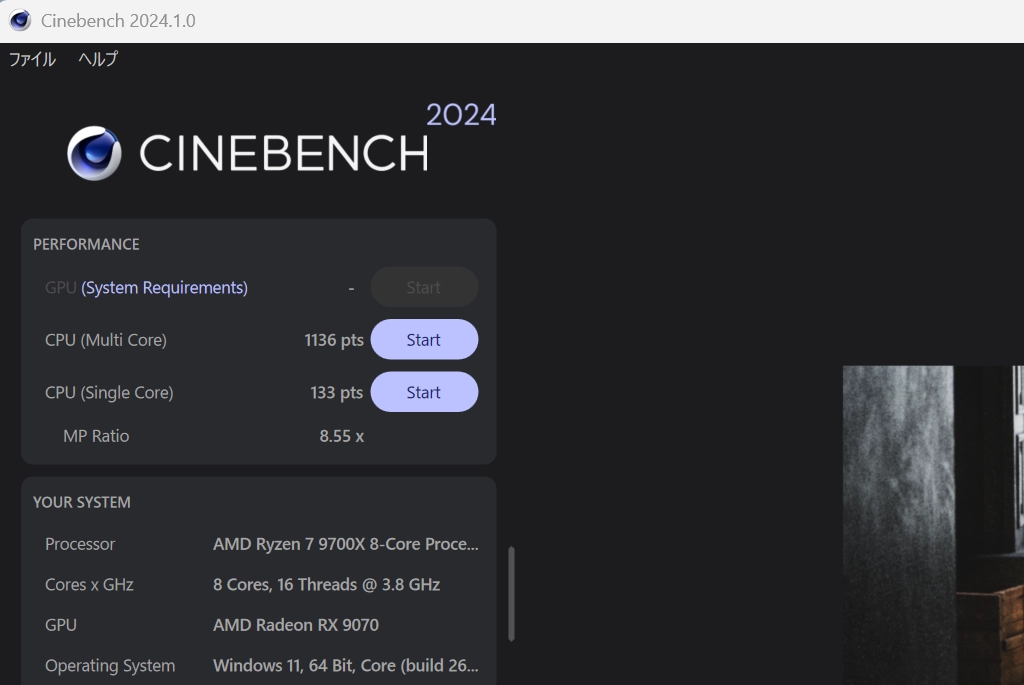Click the Cores x GHz label
The height and width of the screenshot is (685, 1024).
click(x=89, y=584)
